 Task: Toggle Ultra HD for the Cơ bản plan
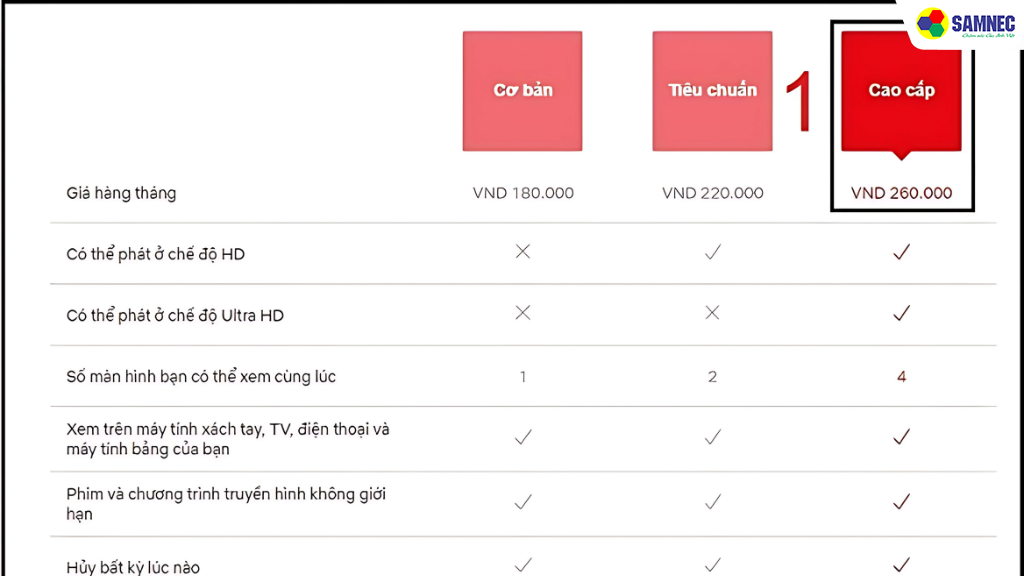pos(522,314)
